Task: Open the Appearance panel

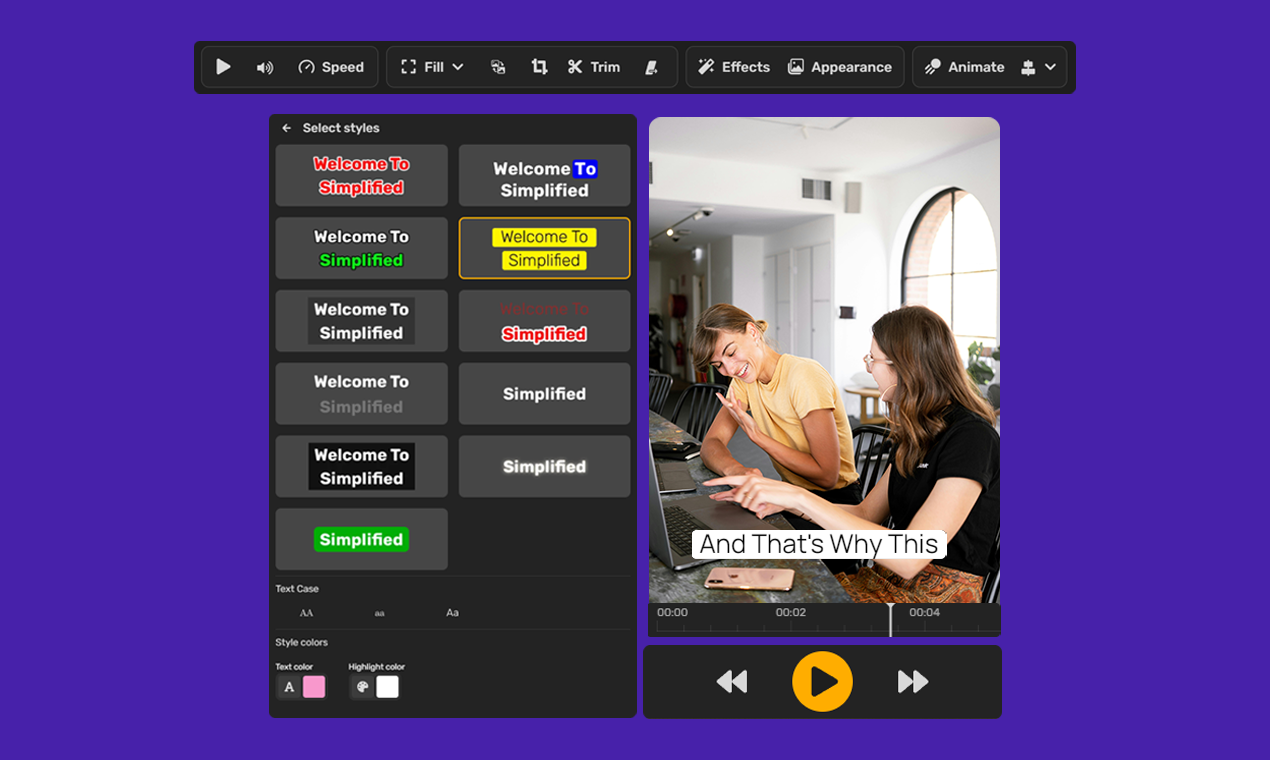Action: [841, 66]
